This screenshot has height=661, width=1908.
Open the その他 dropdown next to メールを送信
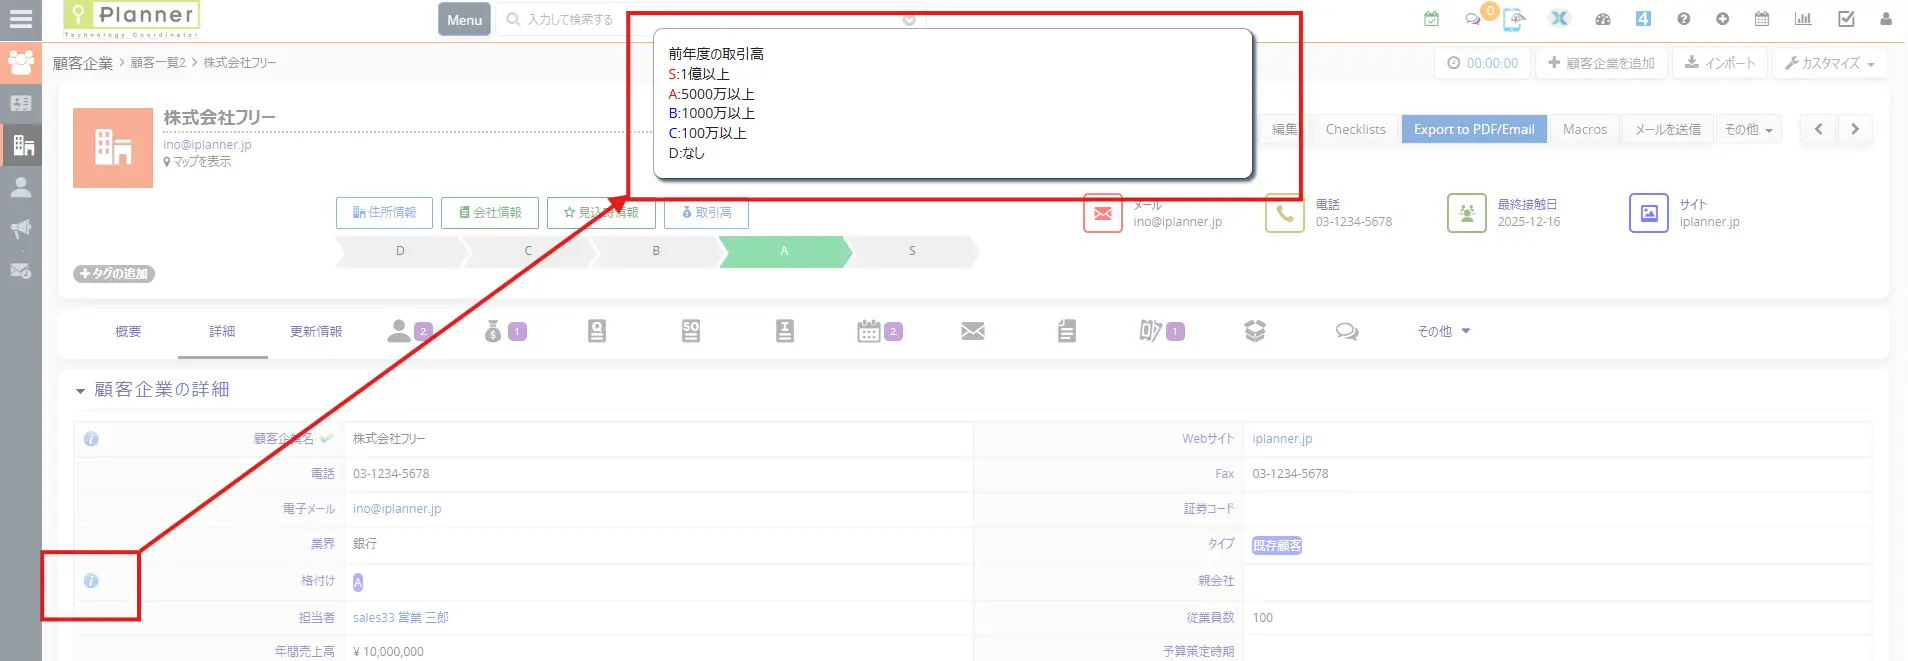click(x=1748, y=130)
